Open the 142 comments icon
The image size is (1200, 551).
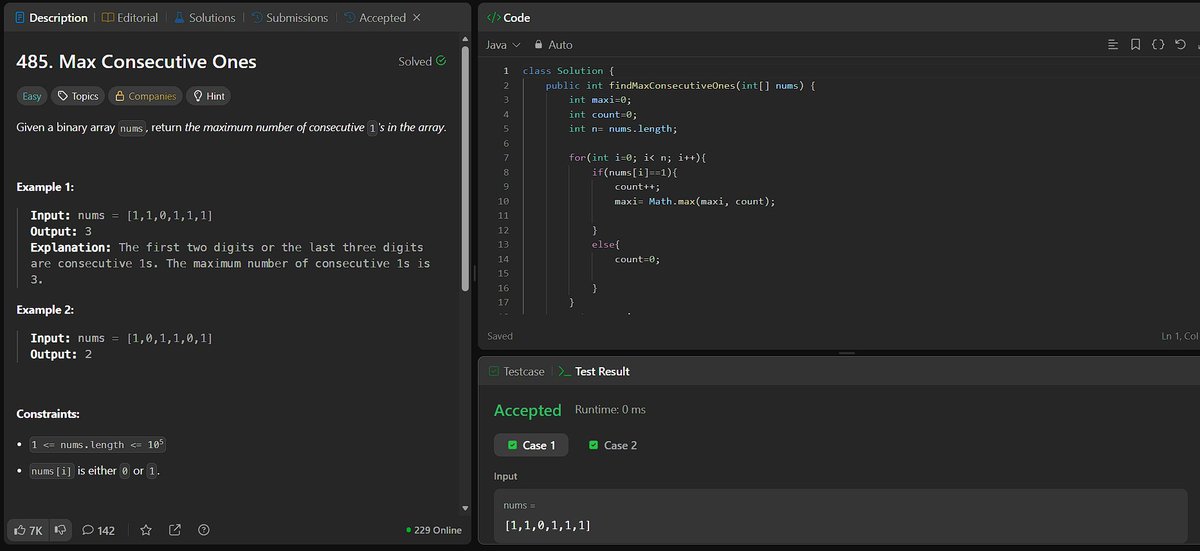[98, 530]
